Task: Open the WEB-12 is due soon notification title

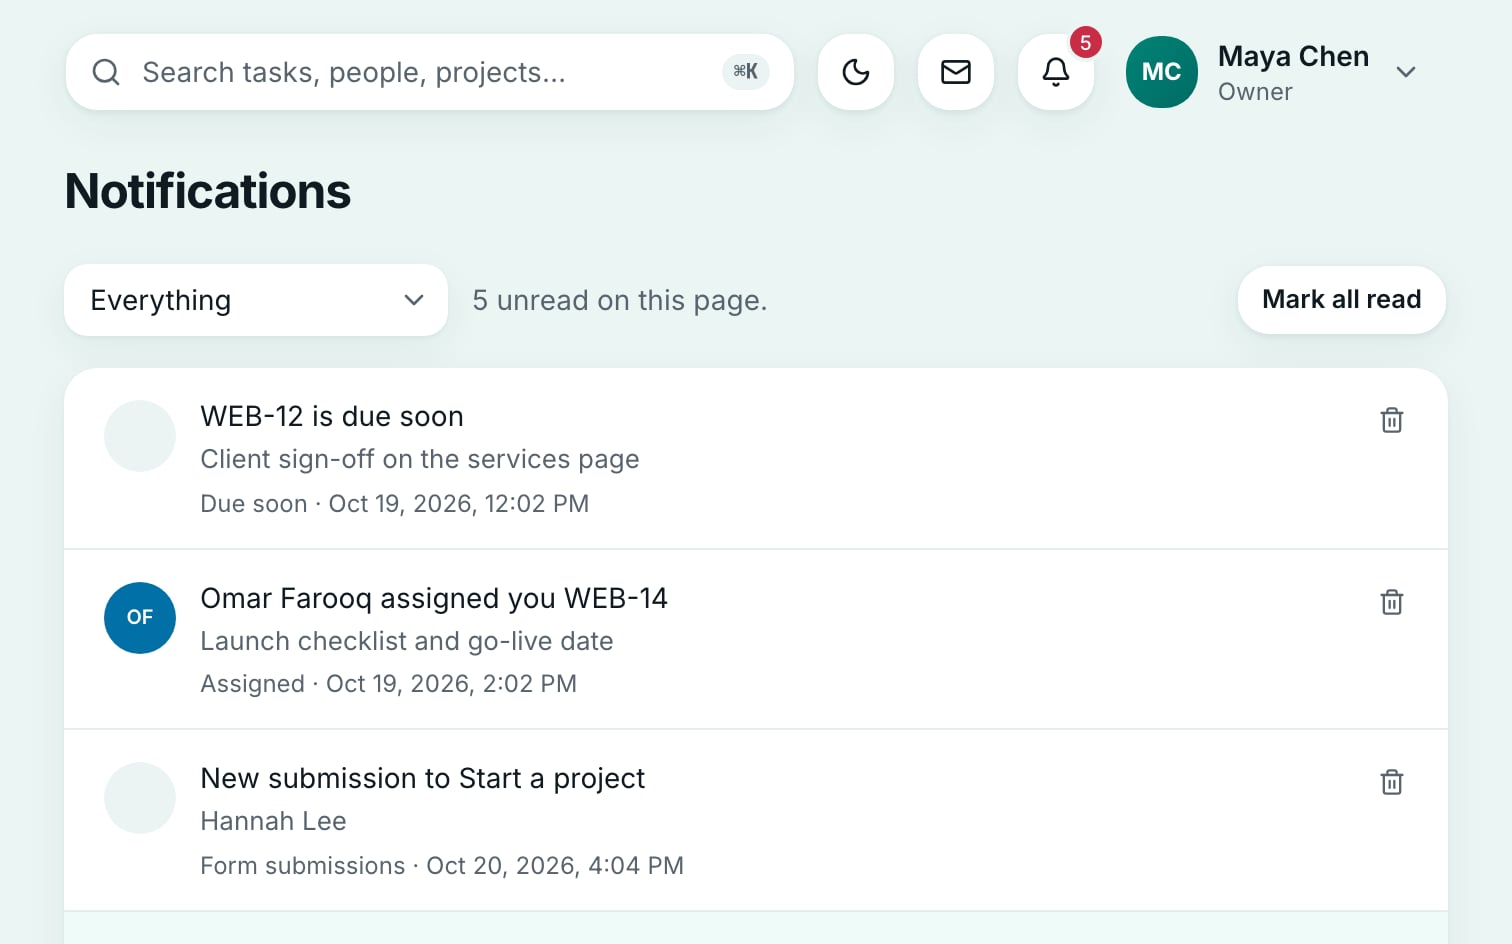Action: (332, 416)
